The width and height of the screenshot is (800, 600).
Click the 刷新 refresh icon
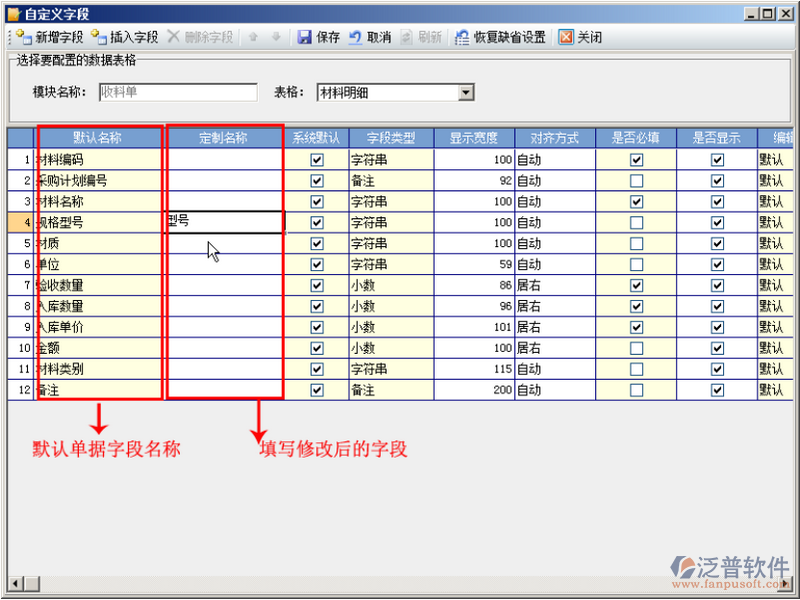tap(407, 37)
